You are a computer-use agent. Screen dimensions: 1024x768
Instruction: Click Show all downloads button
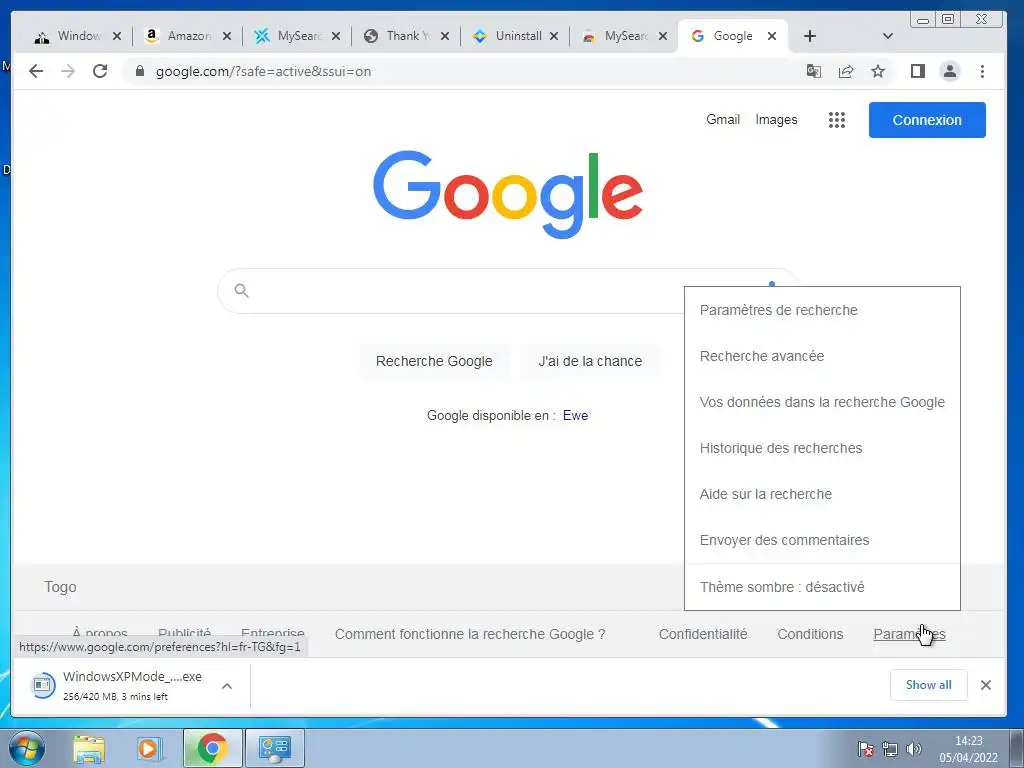928,685
